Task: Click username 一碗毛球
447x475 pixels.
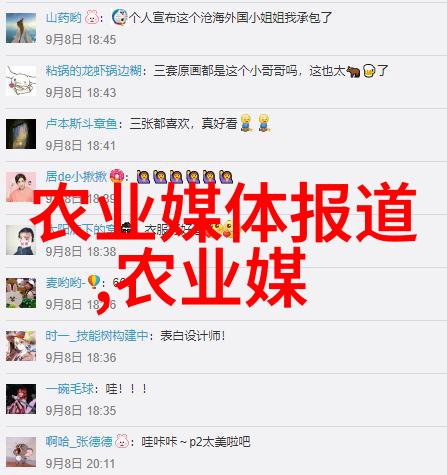Action: pos(70,389)
